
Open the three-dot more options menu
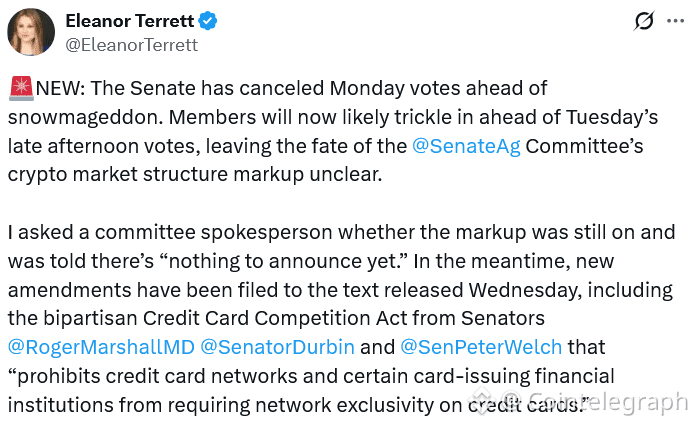pos(677,21)
